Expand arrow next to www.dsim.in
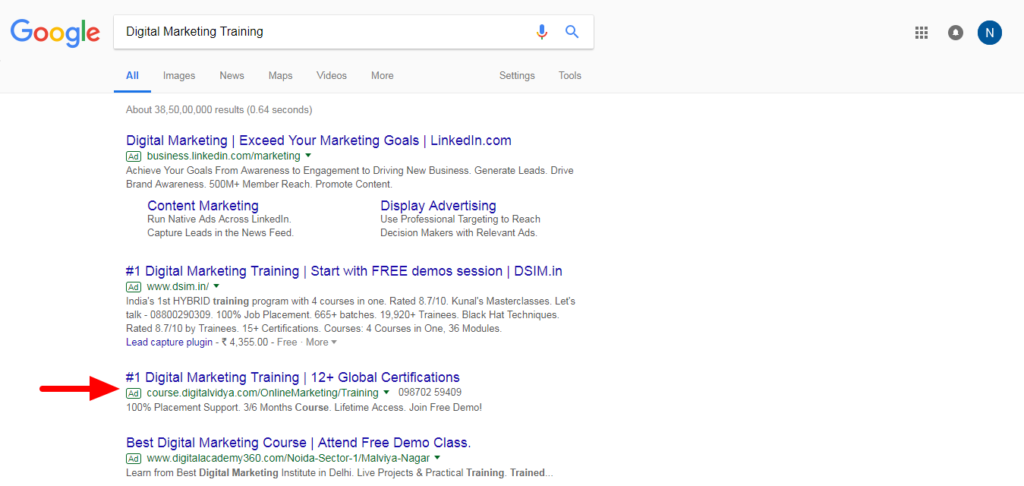The image size is (1024, 486). pyautogui.click(x=216, y=287)
